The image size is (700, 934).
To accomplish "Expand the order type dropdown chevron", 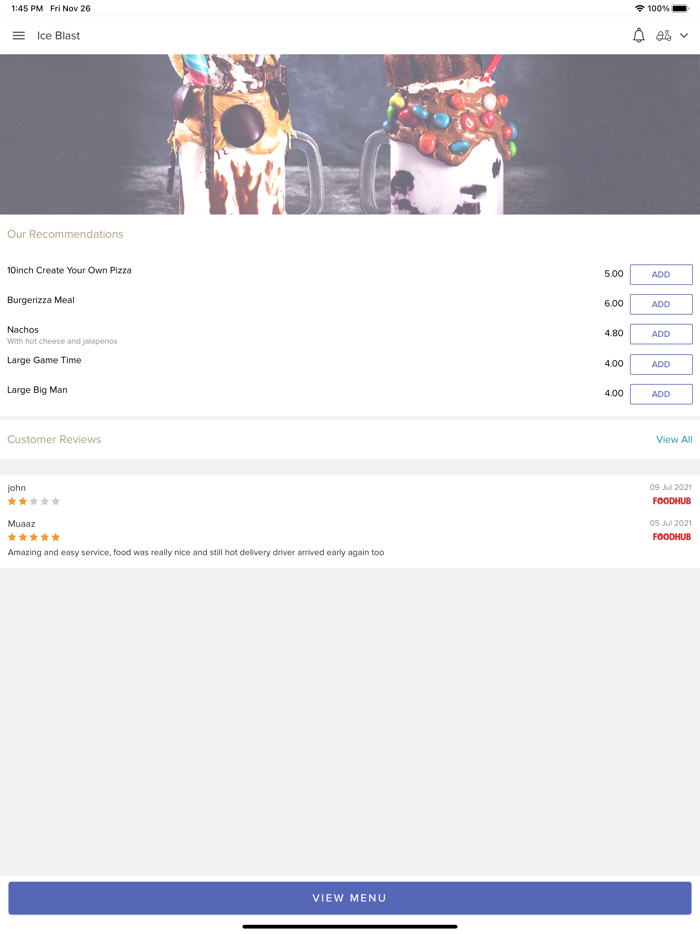I will [684, 36].
